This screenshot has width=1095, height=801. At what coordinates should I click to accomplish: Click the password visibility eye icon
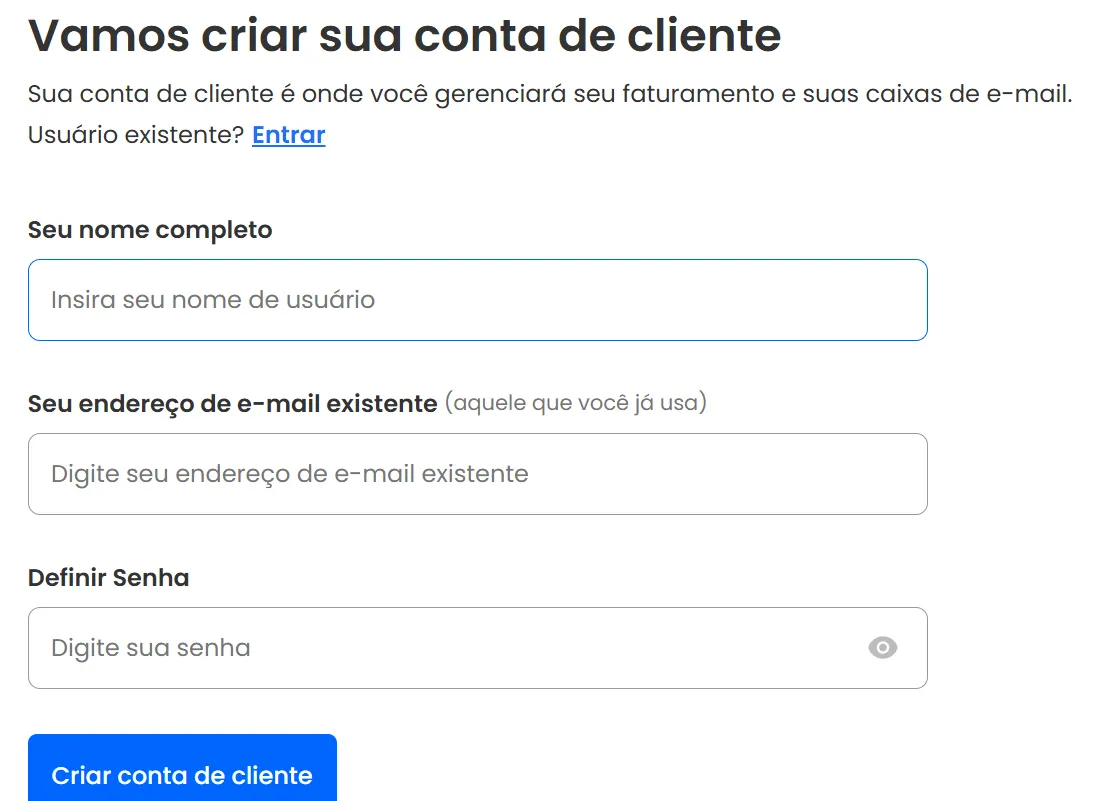pyautogui.click(x=881, y=648)
